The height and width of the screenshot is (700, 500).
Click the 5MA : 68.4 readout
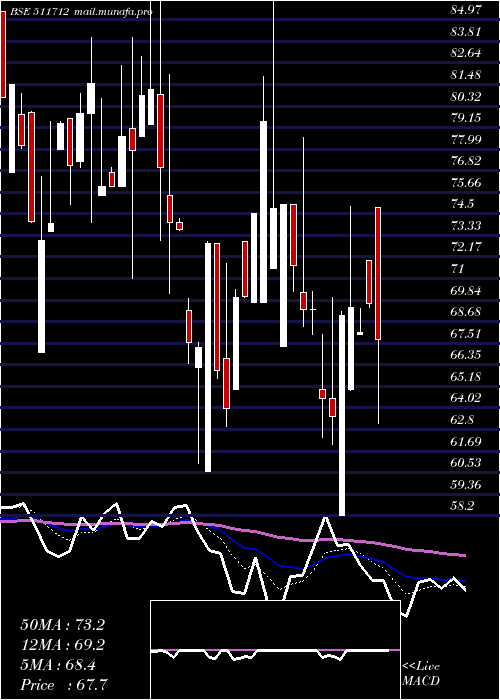click(x=58, y=665)
